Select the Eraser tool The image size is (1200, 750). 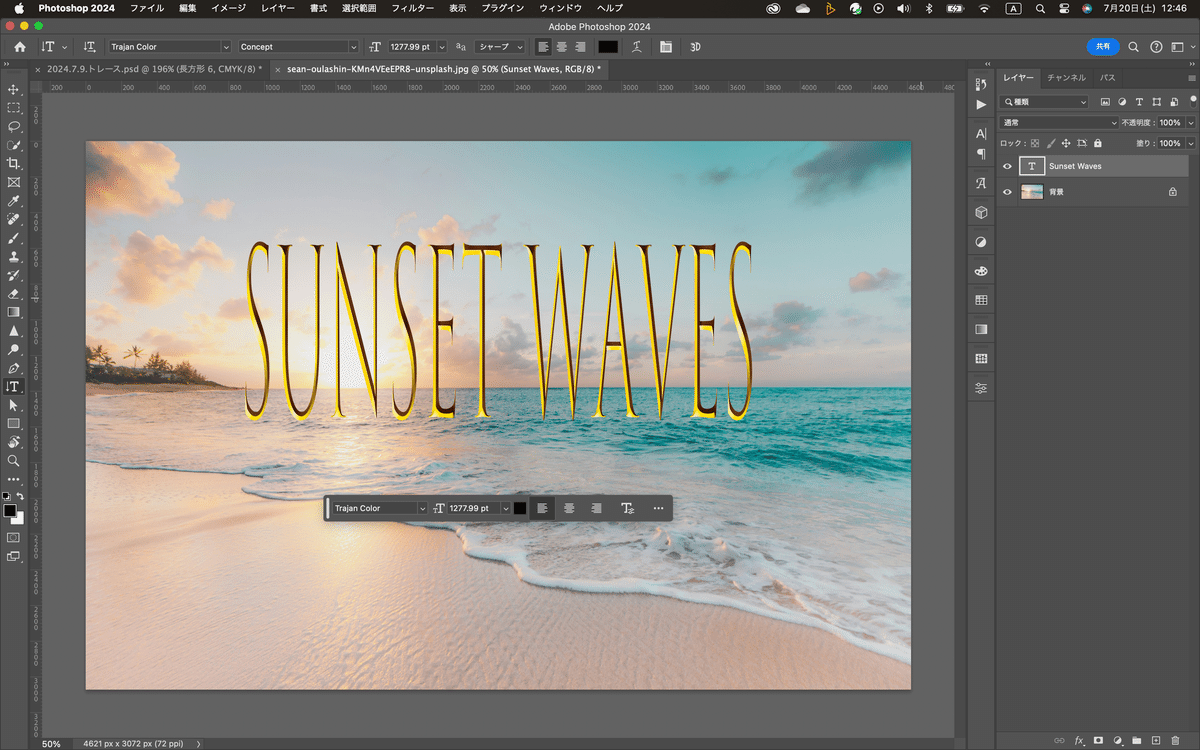tap(13, 294)
